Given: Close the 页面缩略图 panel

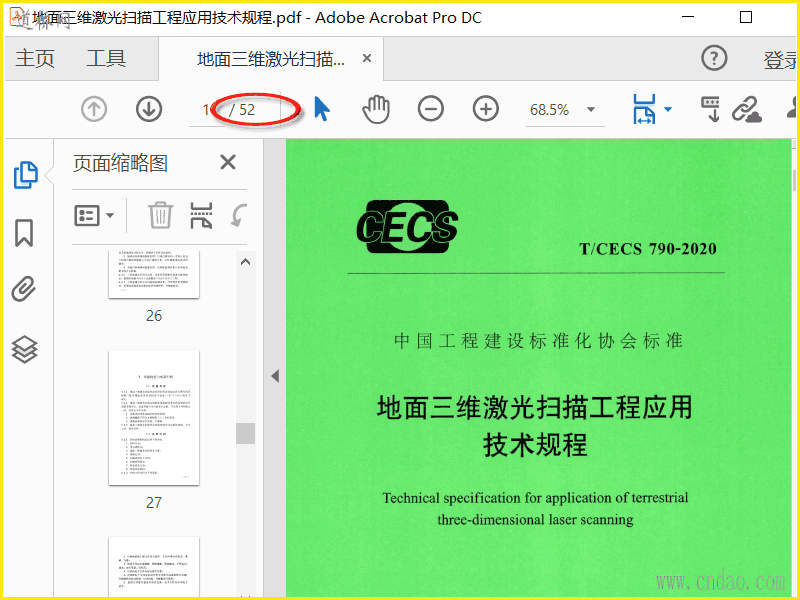Looking at the screenshot, I should click(228, 162).
